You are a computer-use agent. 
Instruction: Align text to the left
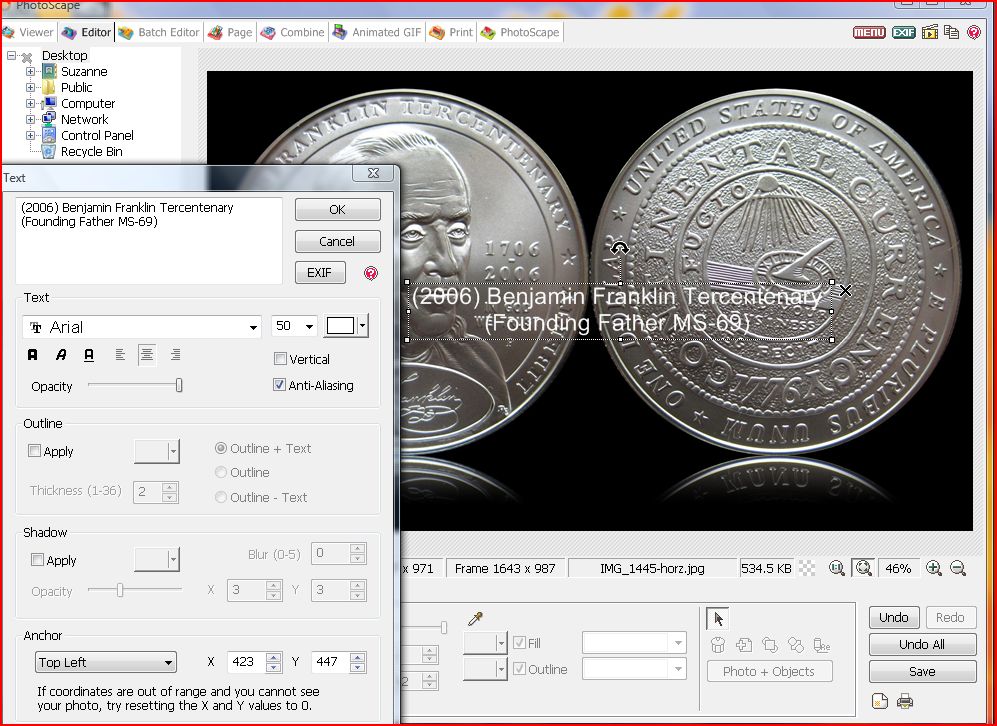(120, 355)
